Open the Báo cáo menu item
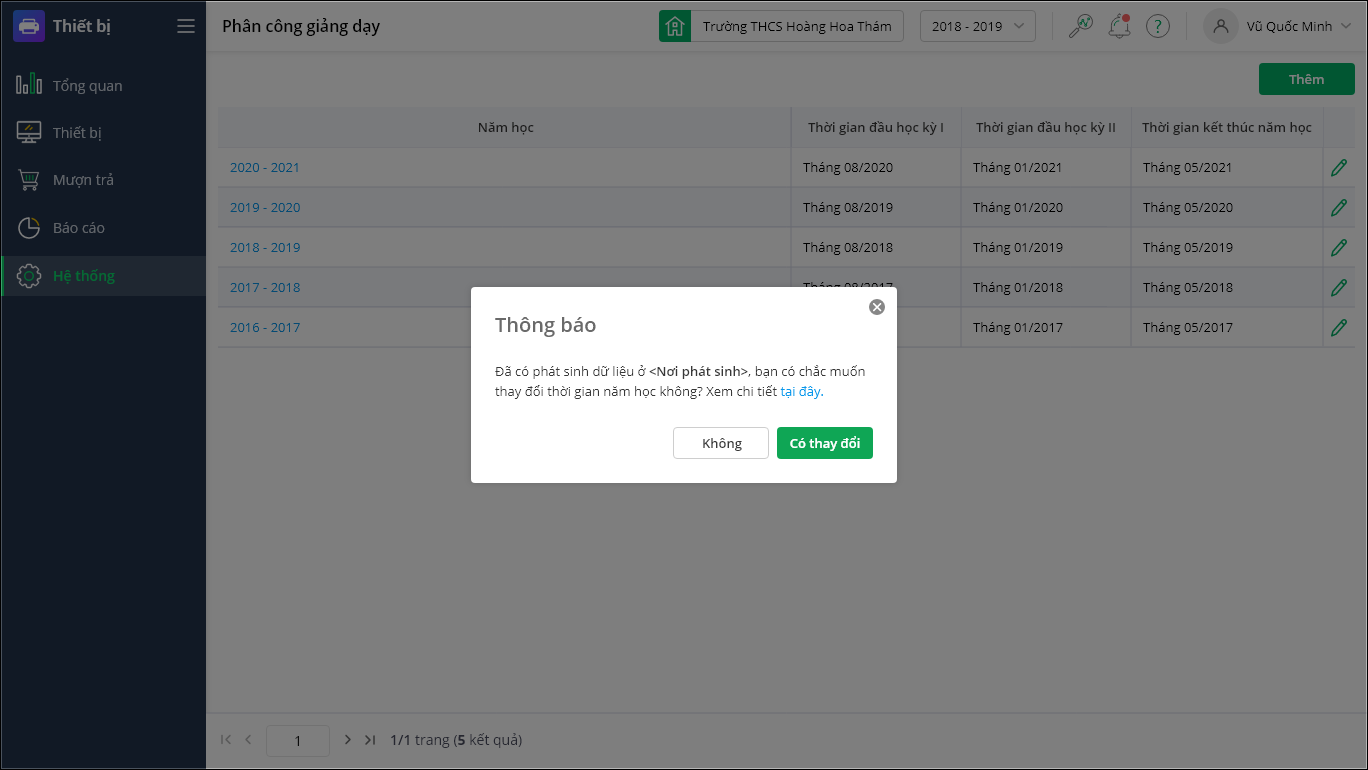The width and height of the screenshot is (1368, 770). click(x=78, y=228)
